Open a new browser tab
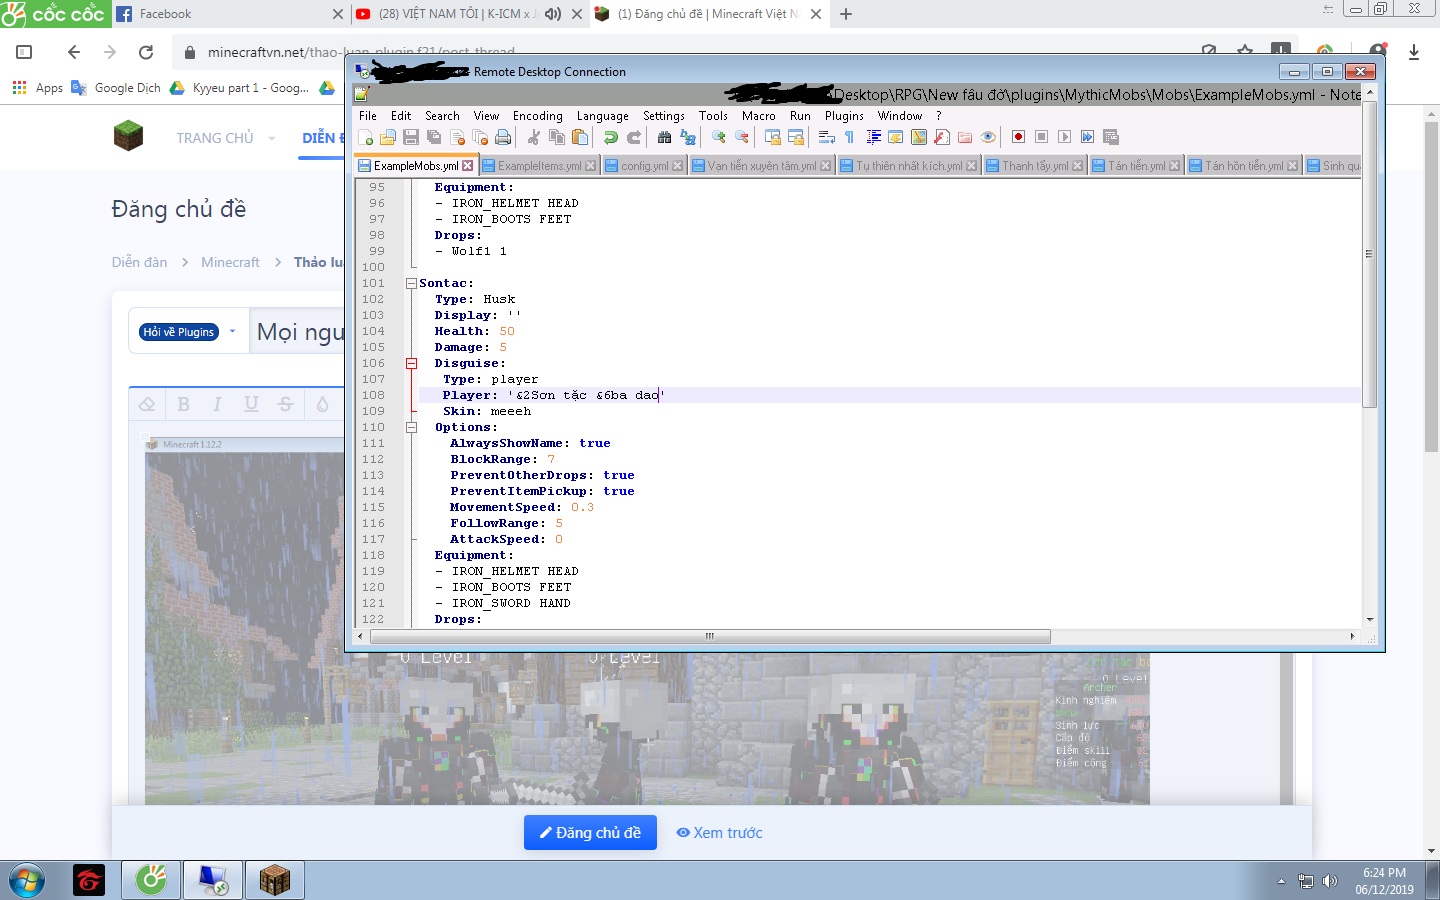The image size is (1440, 900). point(846,14)
